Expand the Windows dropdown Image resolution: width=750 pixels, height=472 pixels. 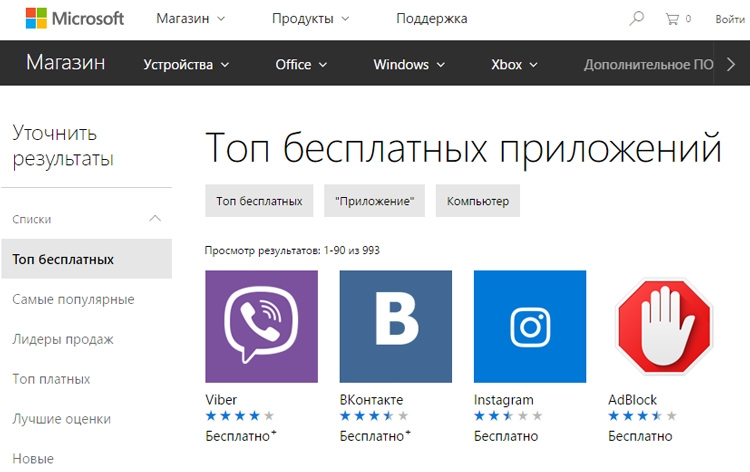coord(409,65)
